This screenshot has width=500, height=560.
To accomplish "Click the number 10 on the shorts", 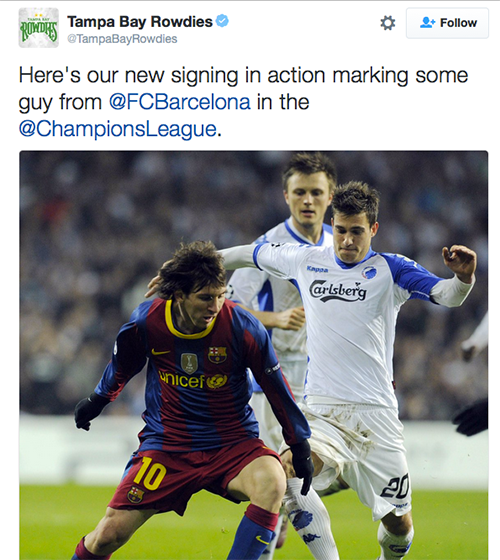I will tap(150, 473).
